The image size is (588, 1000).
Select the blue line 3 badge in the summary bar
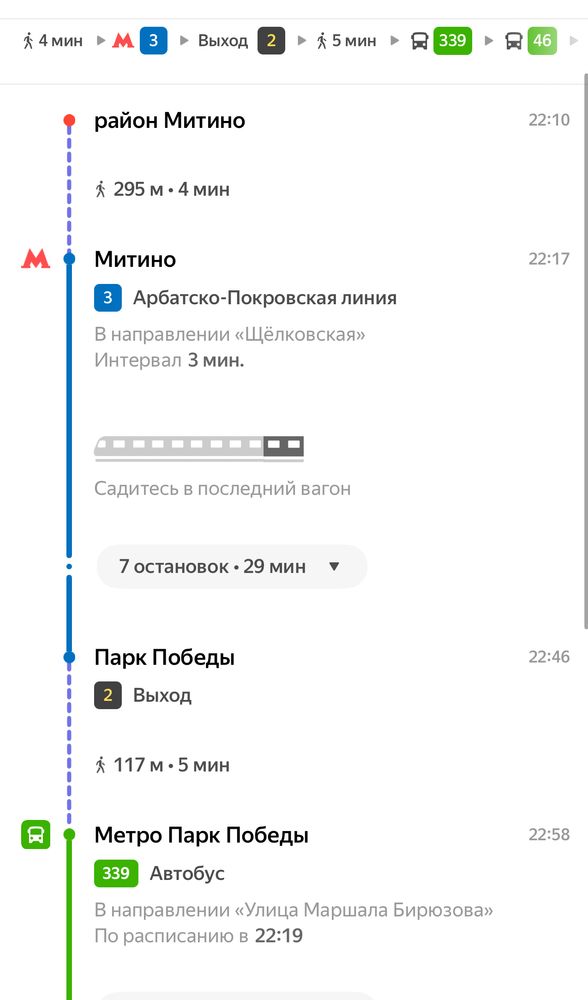click(x=152, y=41)
